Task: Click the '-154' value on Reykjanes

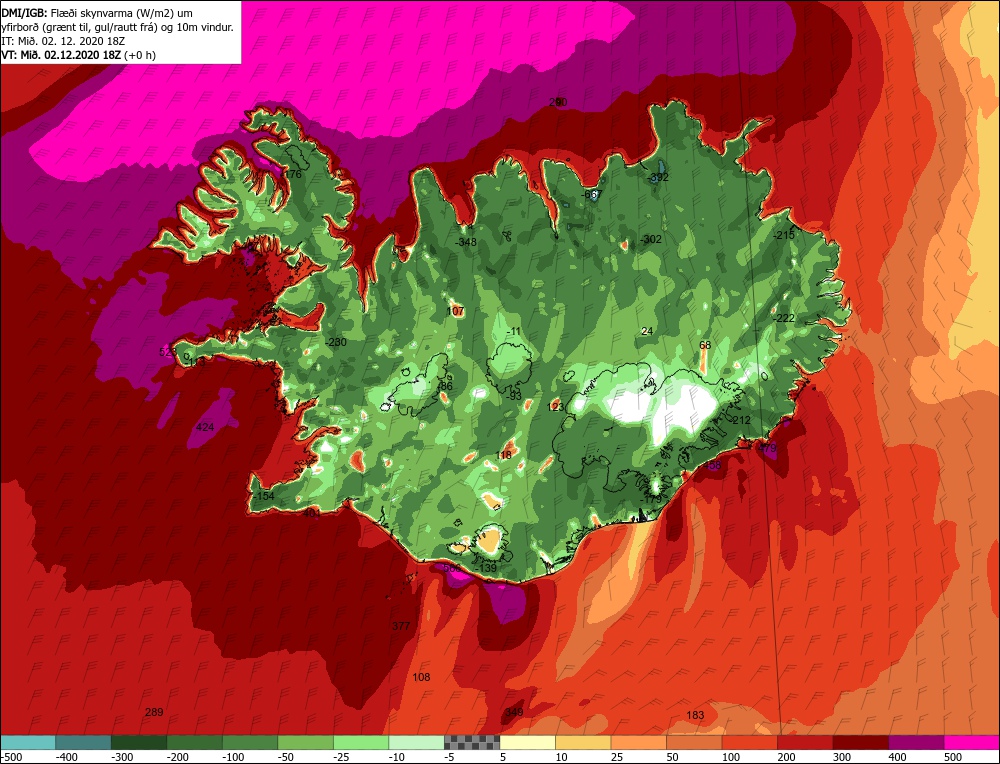Action: 263,496
